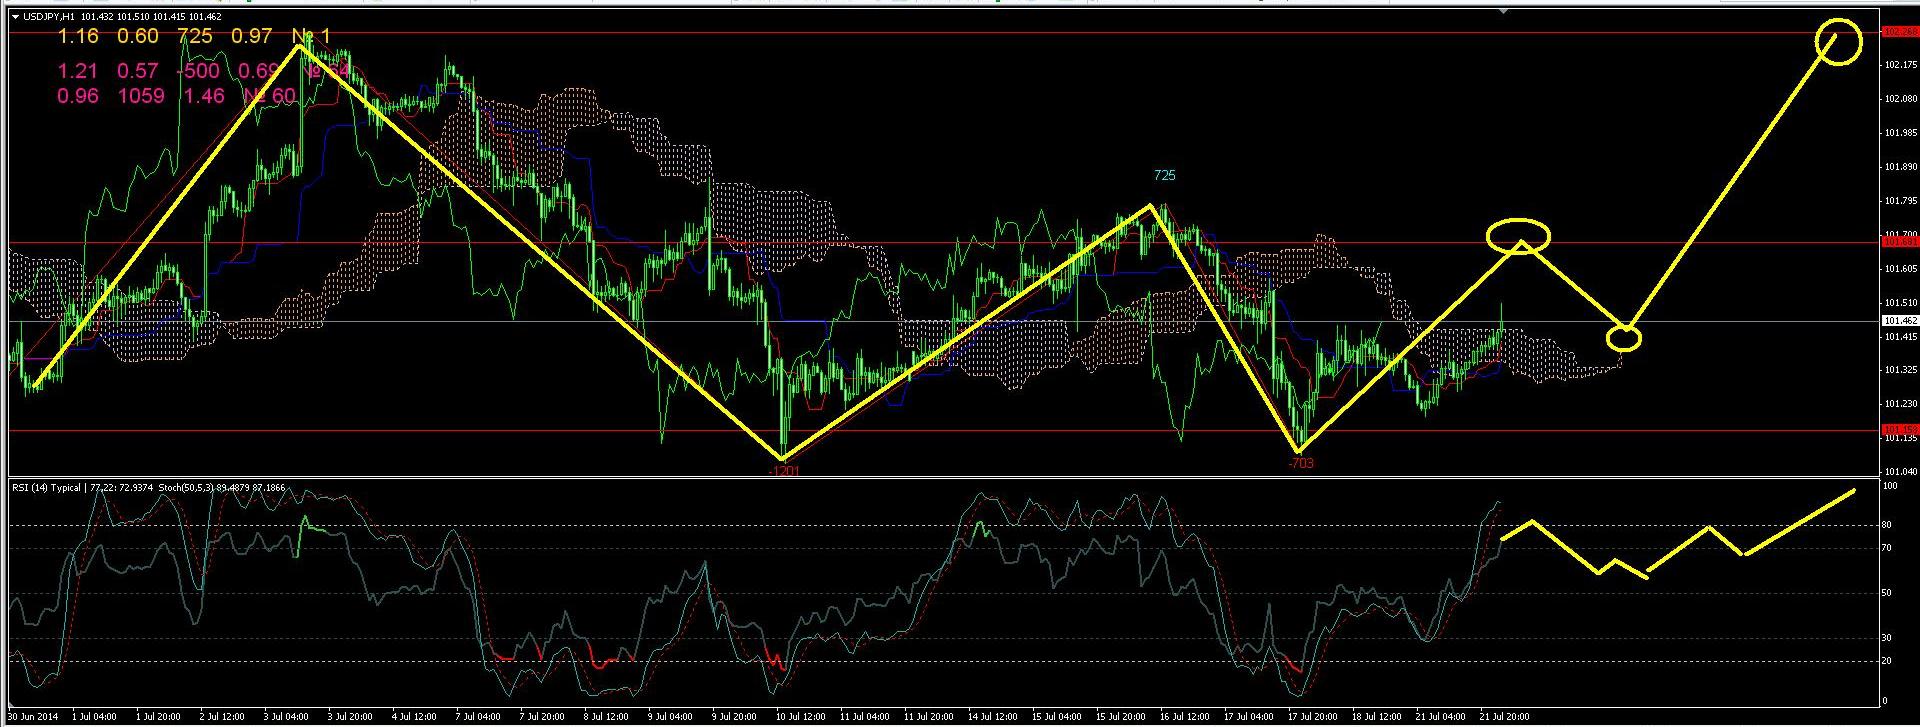Click the red -703 swing label
The height and width of the screenshot is (727, 1920).
point(1300,463)
